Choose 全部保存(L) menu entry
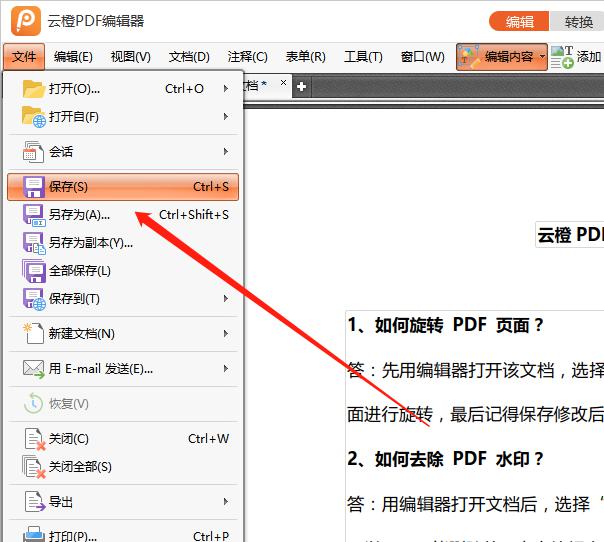Image resolution: width=604 pixels, height=542 pixels. pos(123,271)
